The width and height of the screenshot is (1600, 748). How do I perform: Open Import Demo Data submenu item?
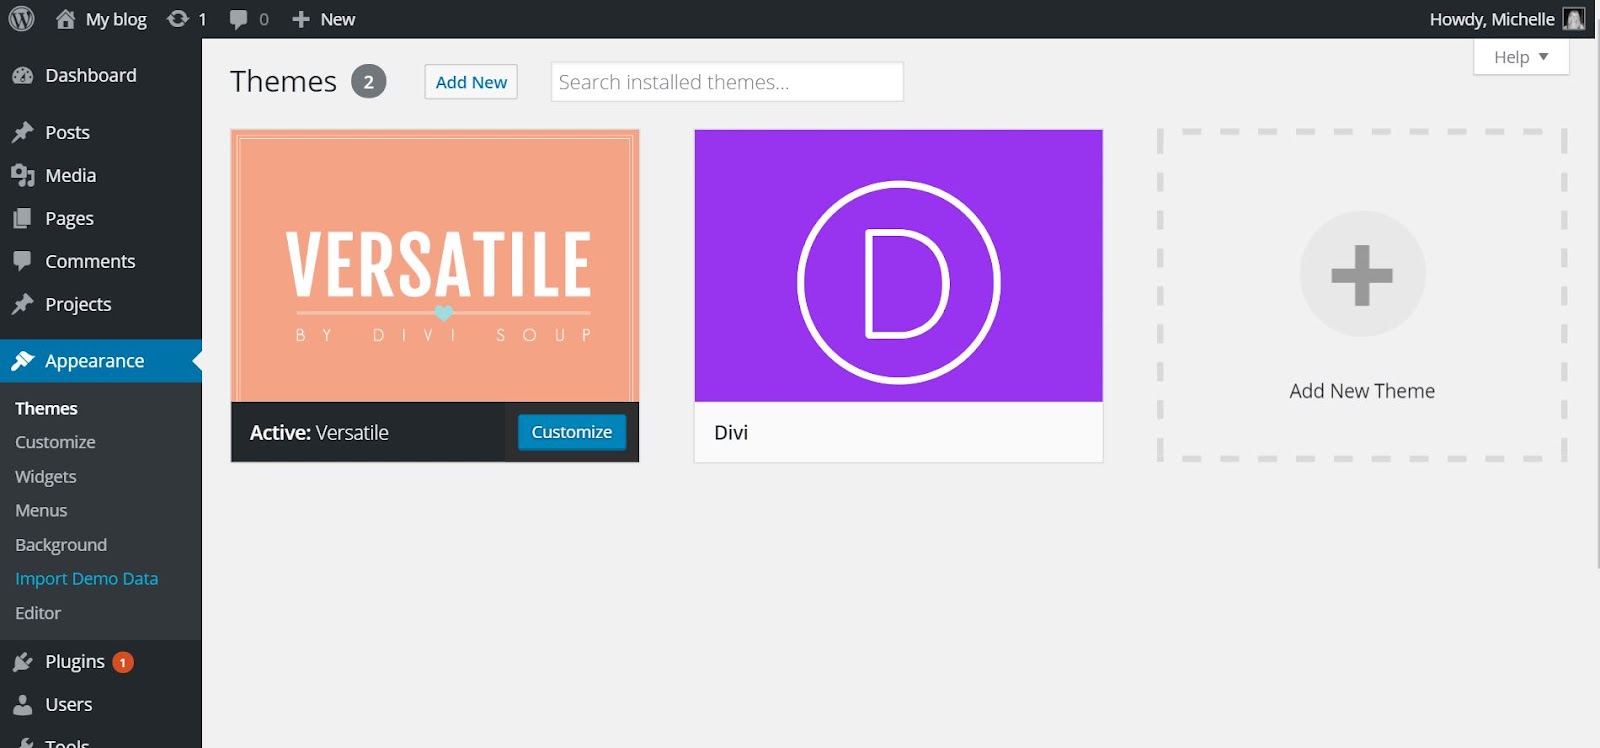87,578
